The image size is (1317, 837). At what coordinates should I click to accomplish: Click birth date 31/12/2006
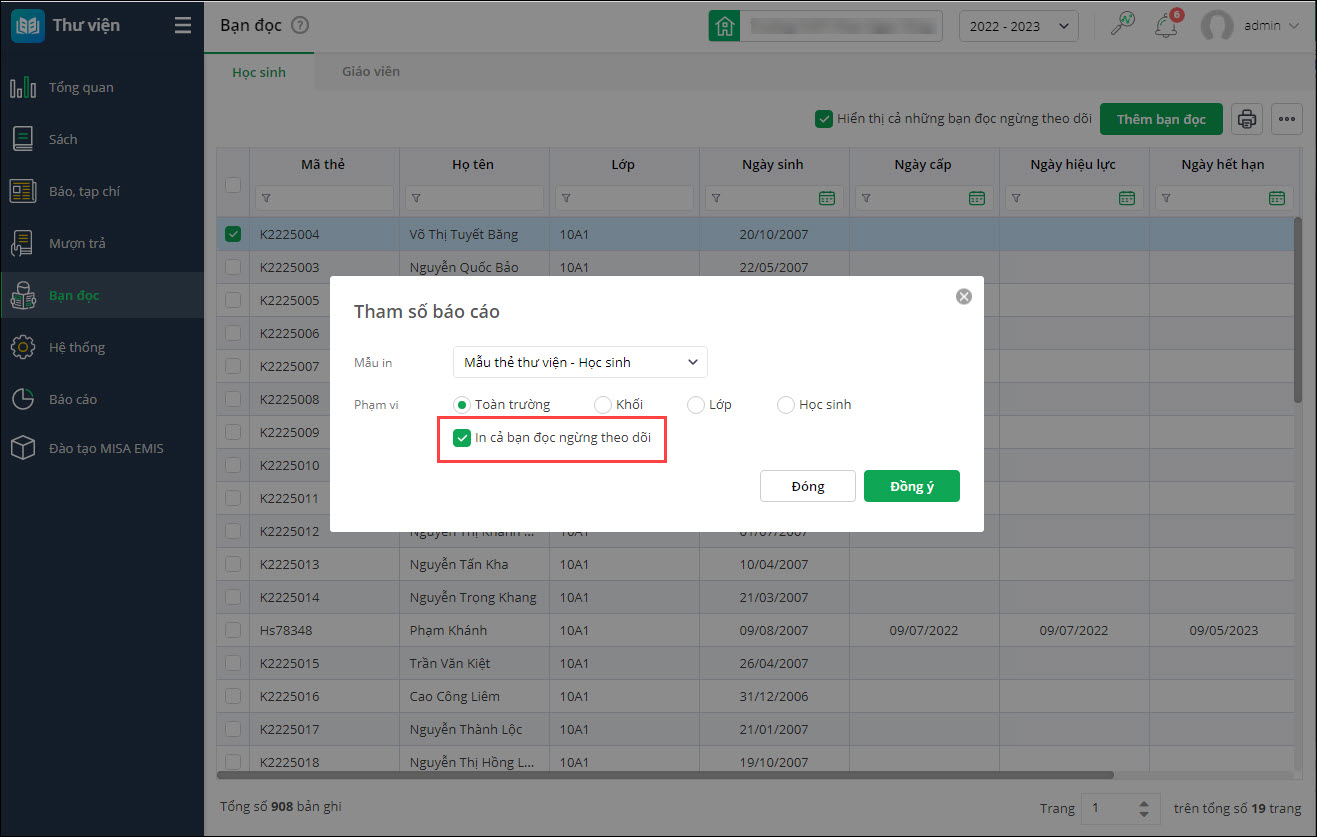point(774,696)
